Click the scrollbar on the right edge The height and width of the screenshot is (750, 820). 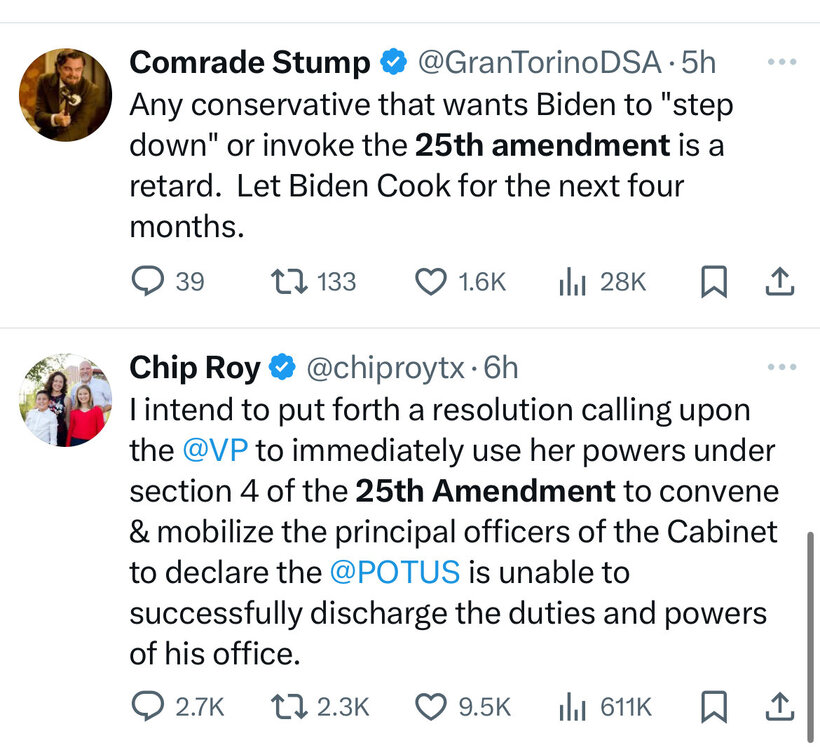click(810, 610)
